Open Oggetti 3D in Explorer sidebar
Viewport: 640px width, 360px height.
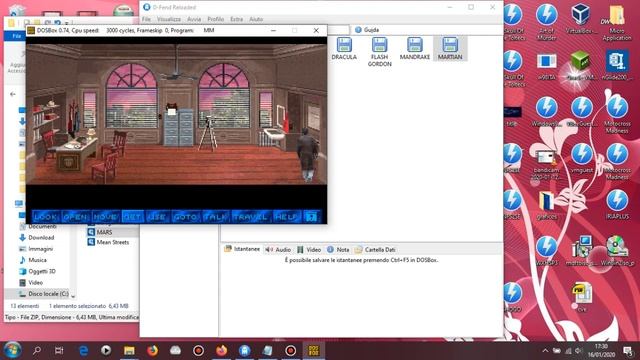click(x=37, y=271)
